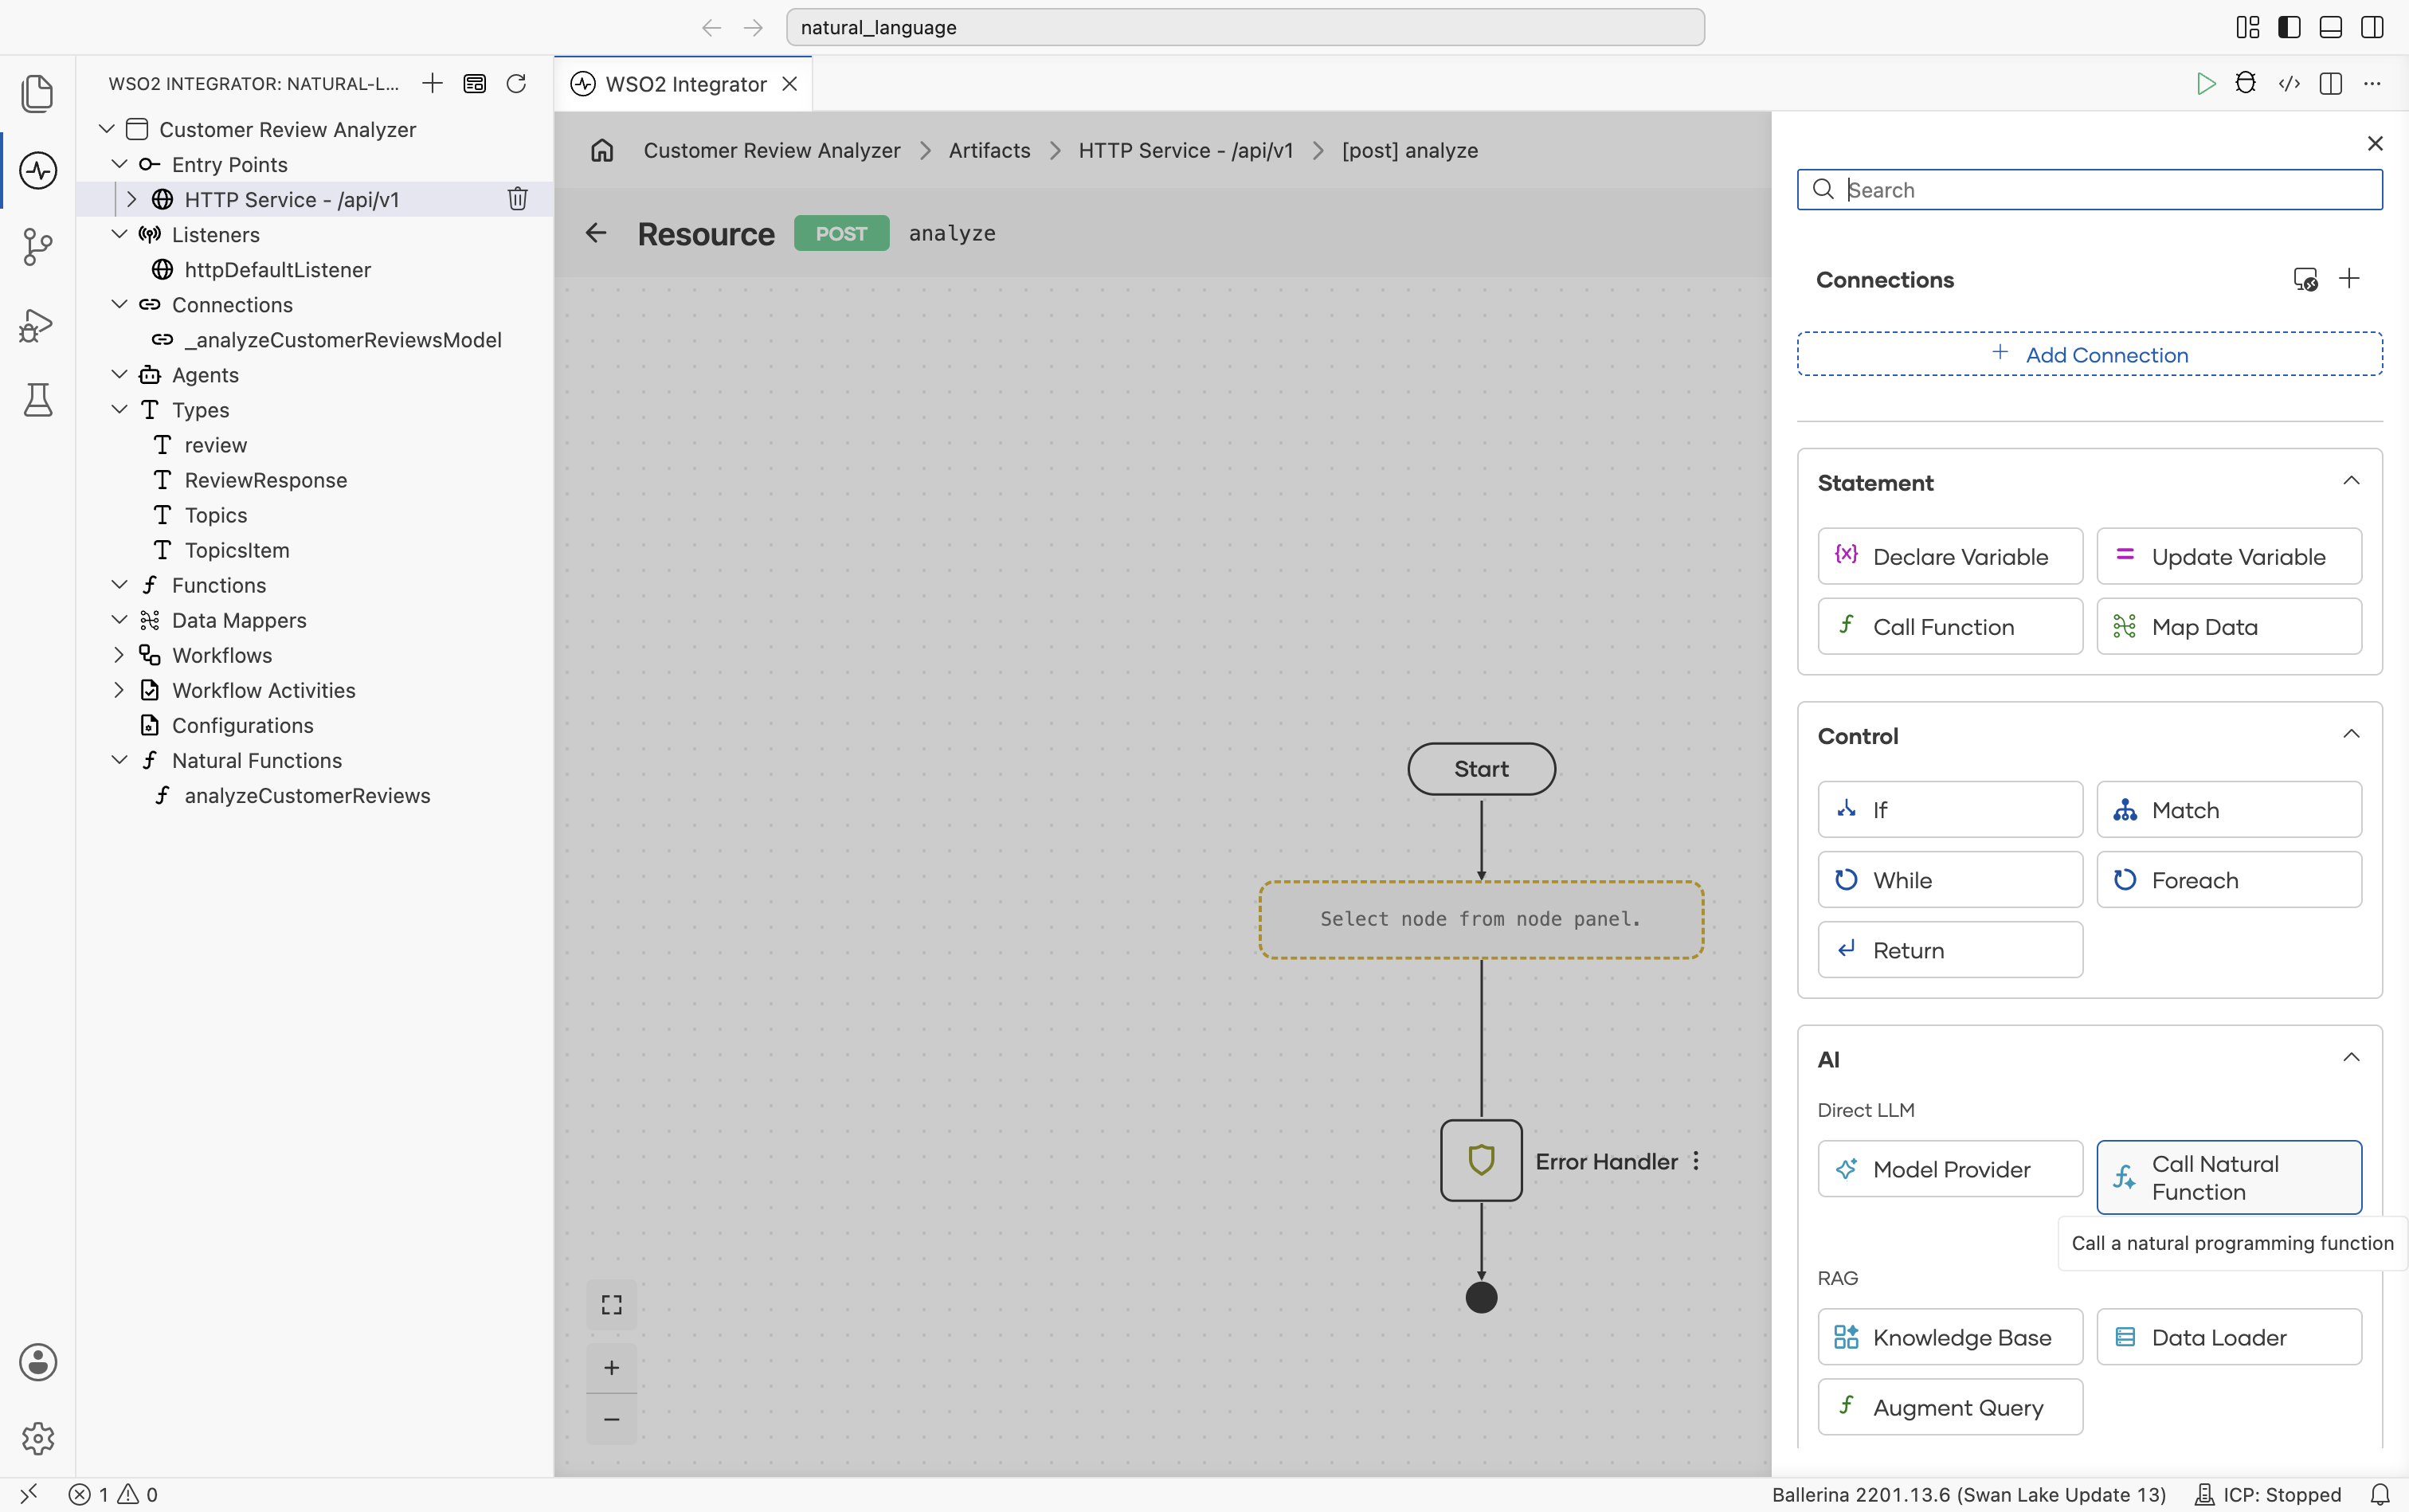Add an Update Variable node
The width and height of the screenshot is (2409, 1512).
pyautogui.click(x=2229, y=556)
